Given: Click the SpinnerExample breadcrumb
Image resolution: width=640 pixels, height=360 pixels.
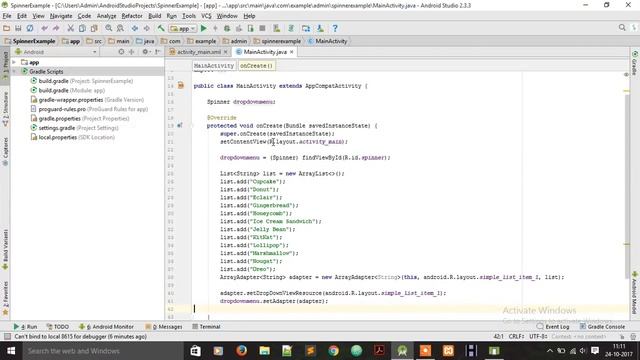Looking at the screenshot, I should coord(30,41).
